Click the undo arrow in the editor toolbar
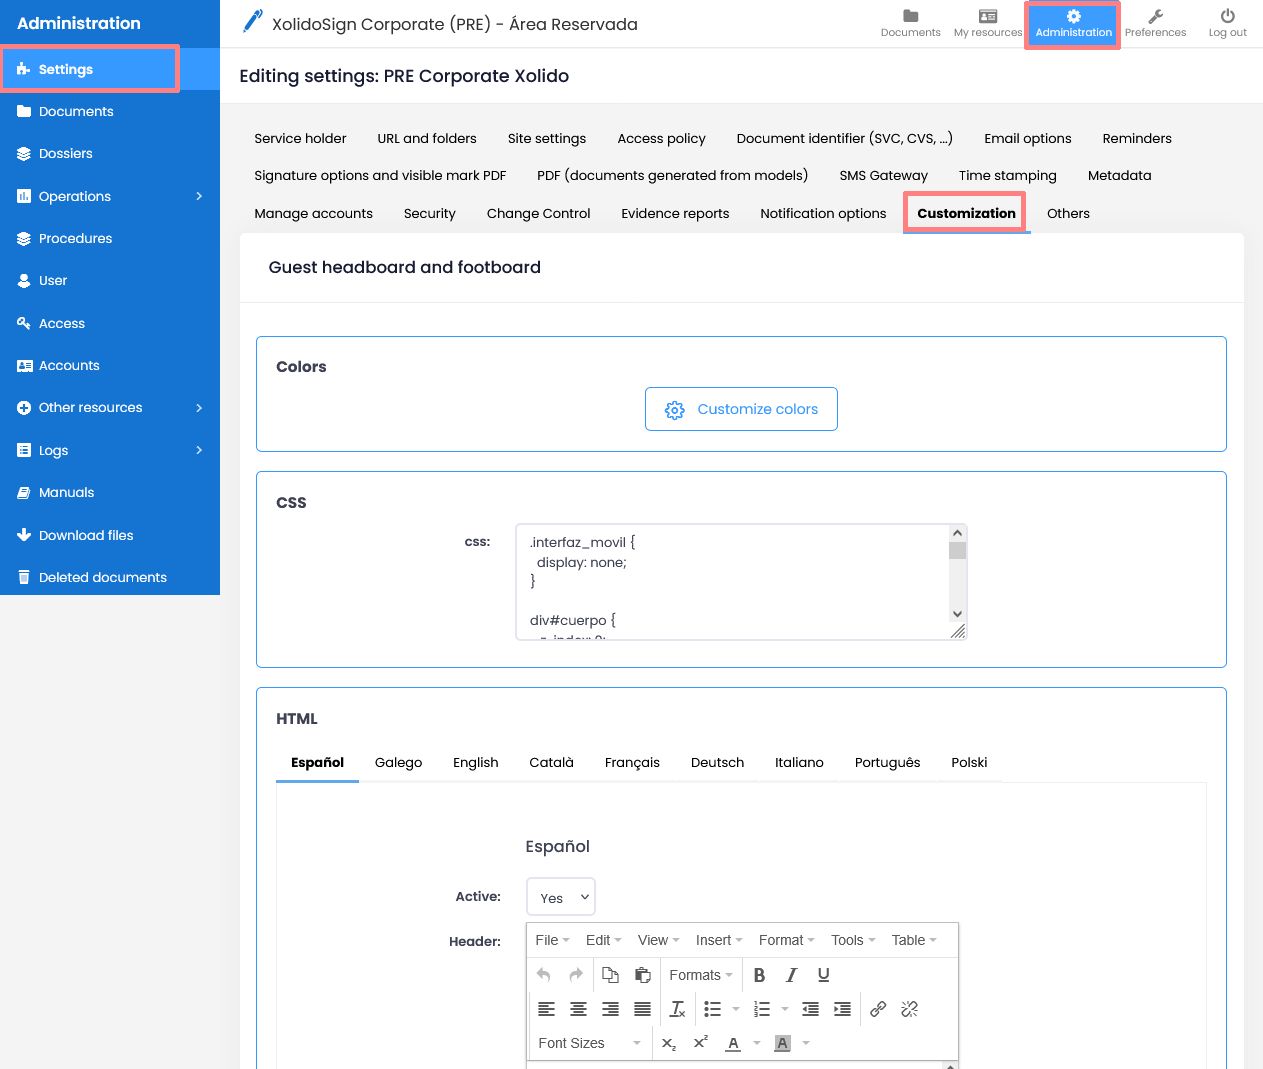This screenshot has height=1069, width=1263. click(543, 975)
